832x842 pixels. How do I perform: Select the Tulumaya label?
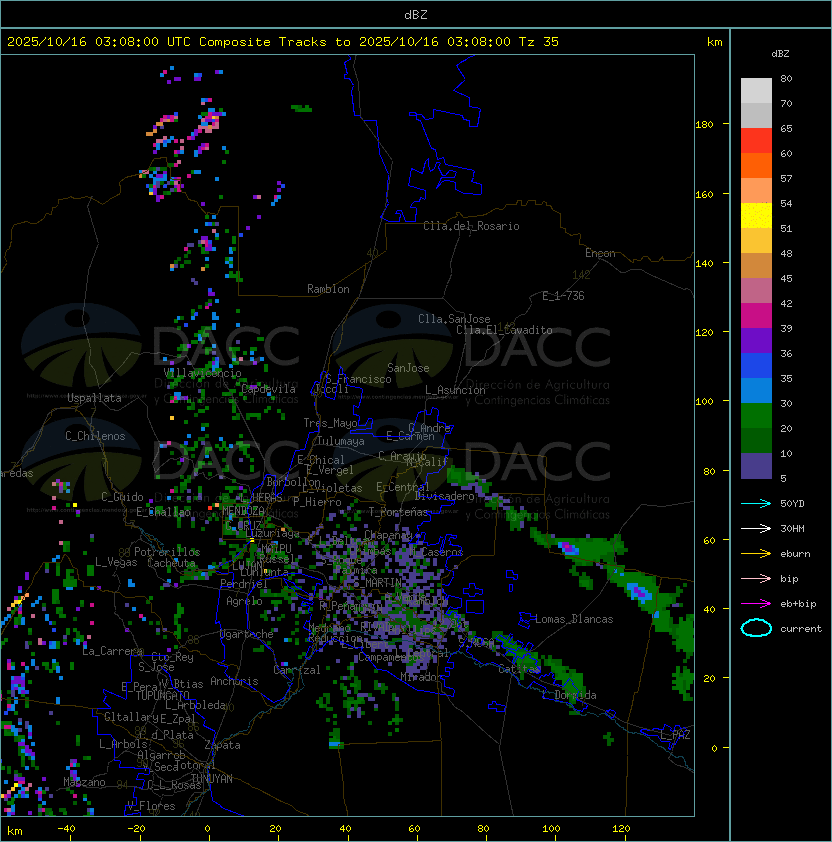point(341,441)
